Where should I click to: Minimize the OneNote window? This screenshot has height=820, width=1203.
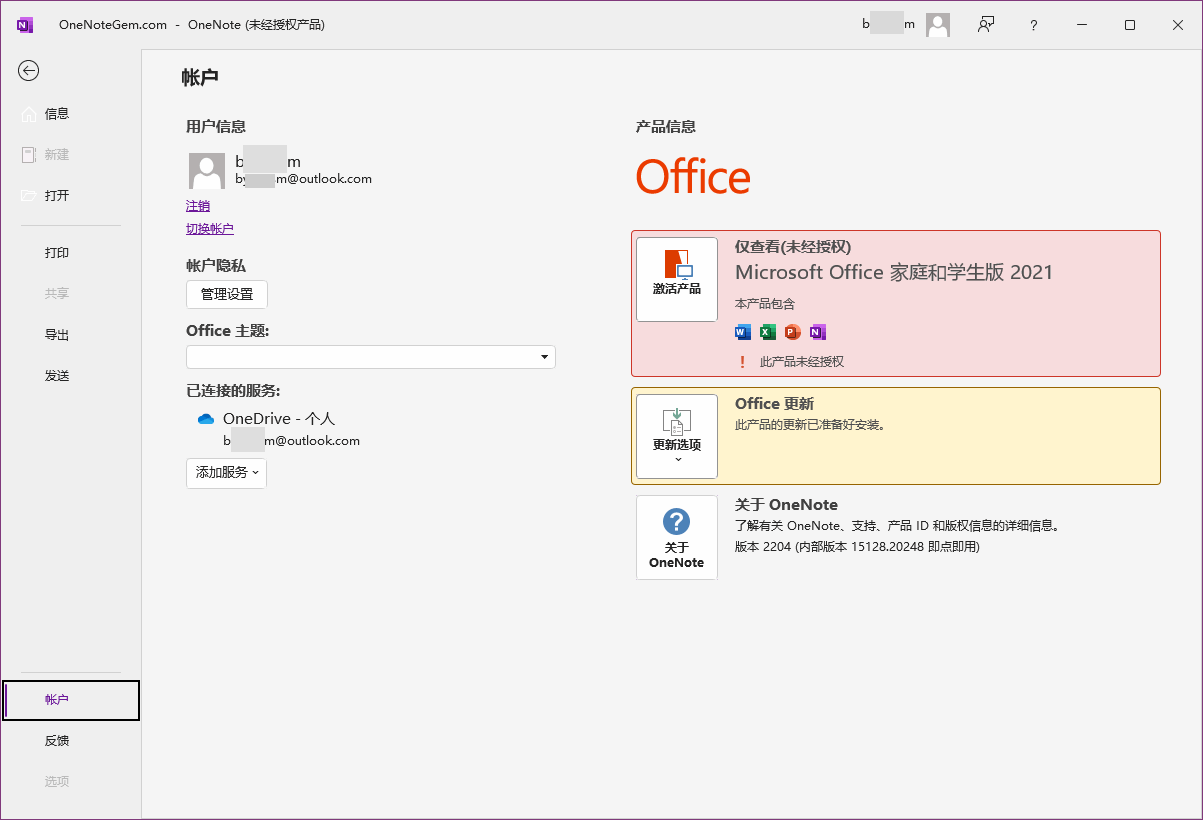pyautogui.click(x=1082, y=25)
